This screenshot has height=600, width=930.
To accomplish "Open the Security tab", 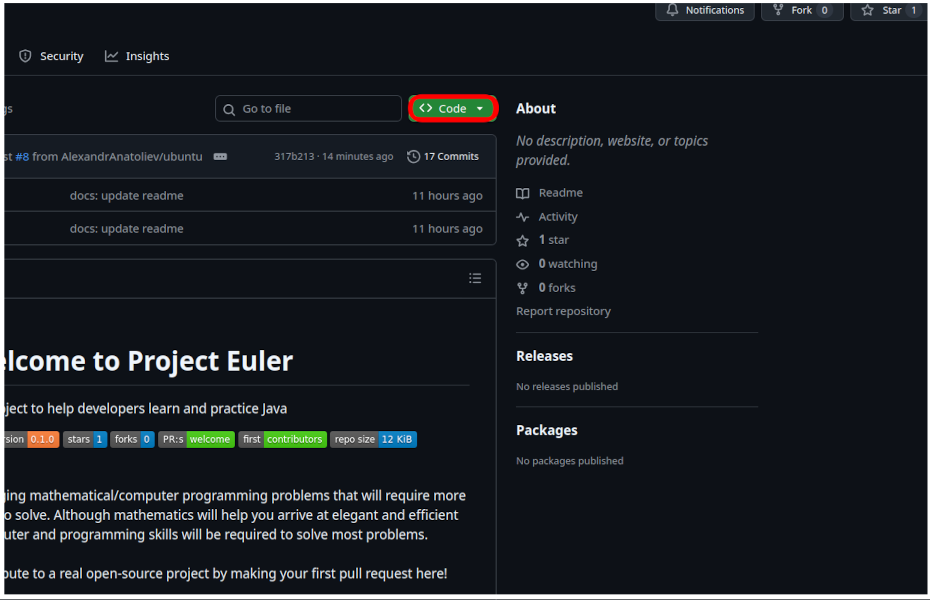I will pos(51,56).
